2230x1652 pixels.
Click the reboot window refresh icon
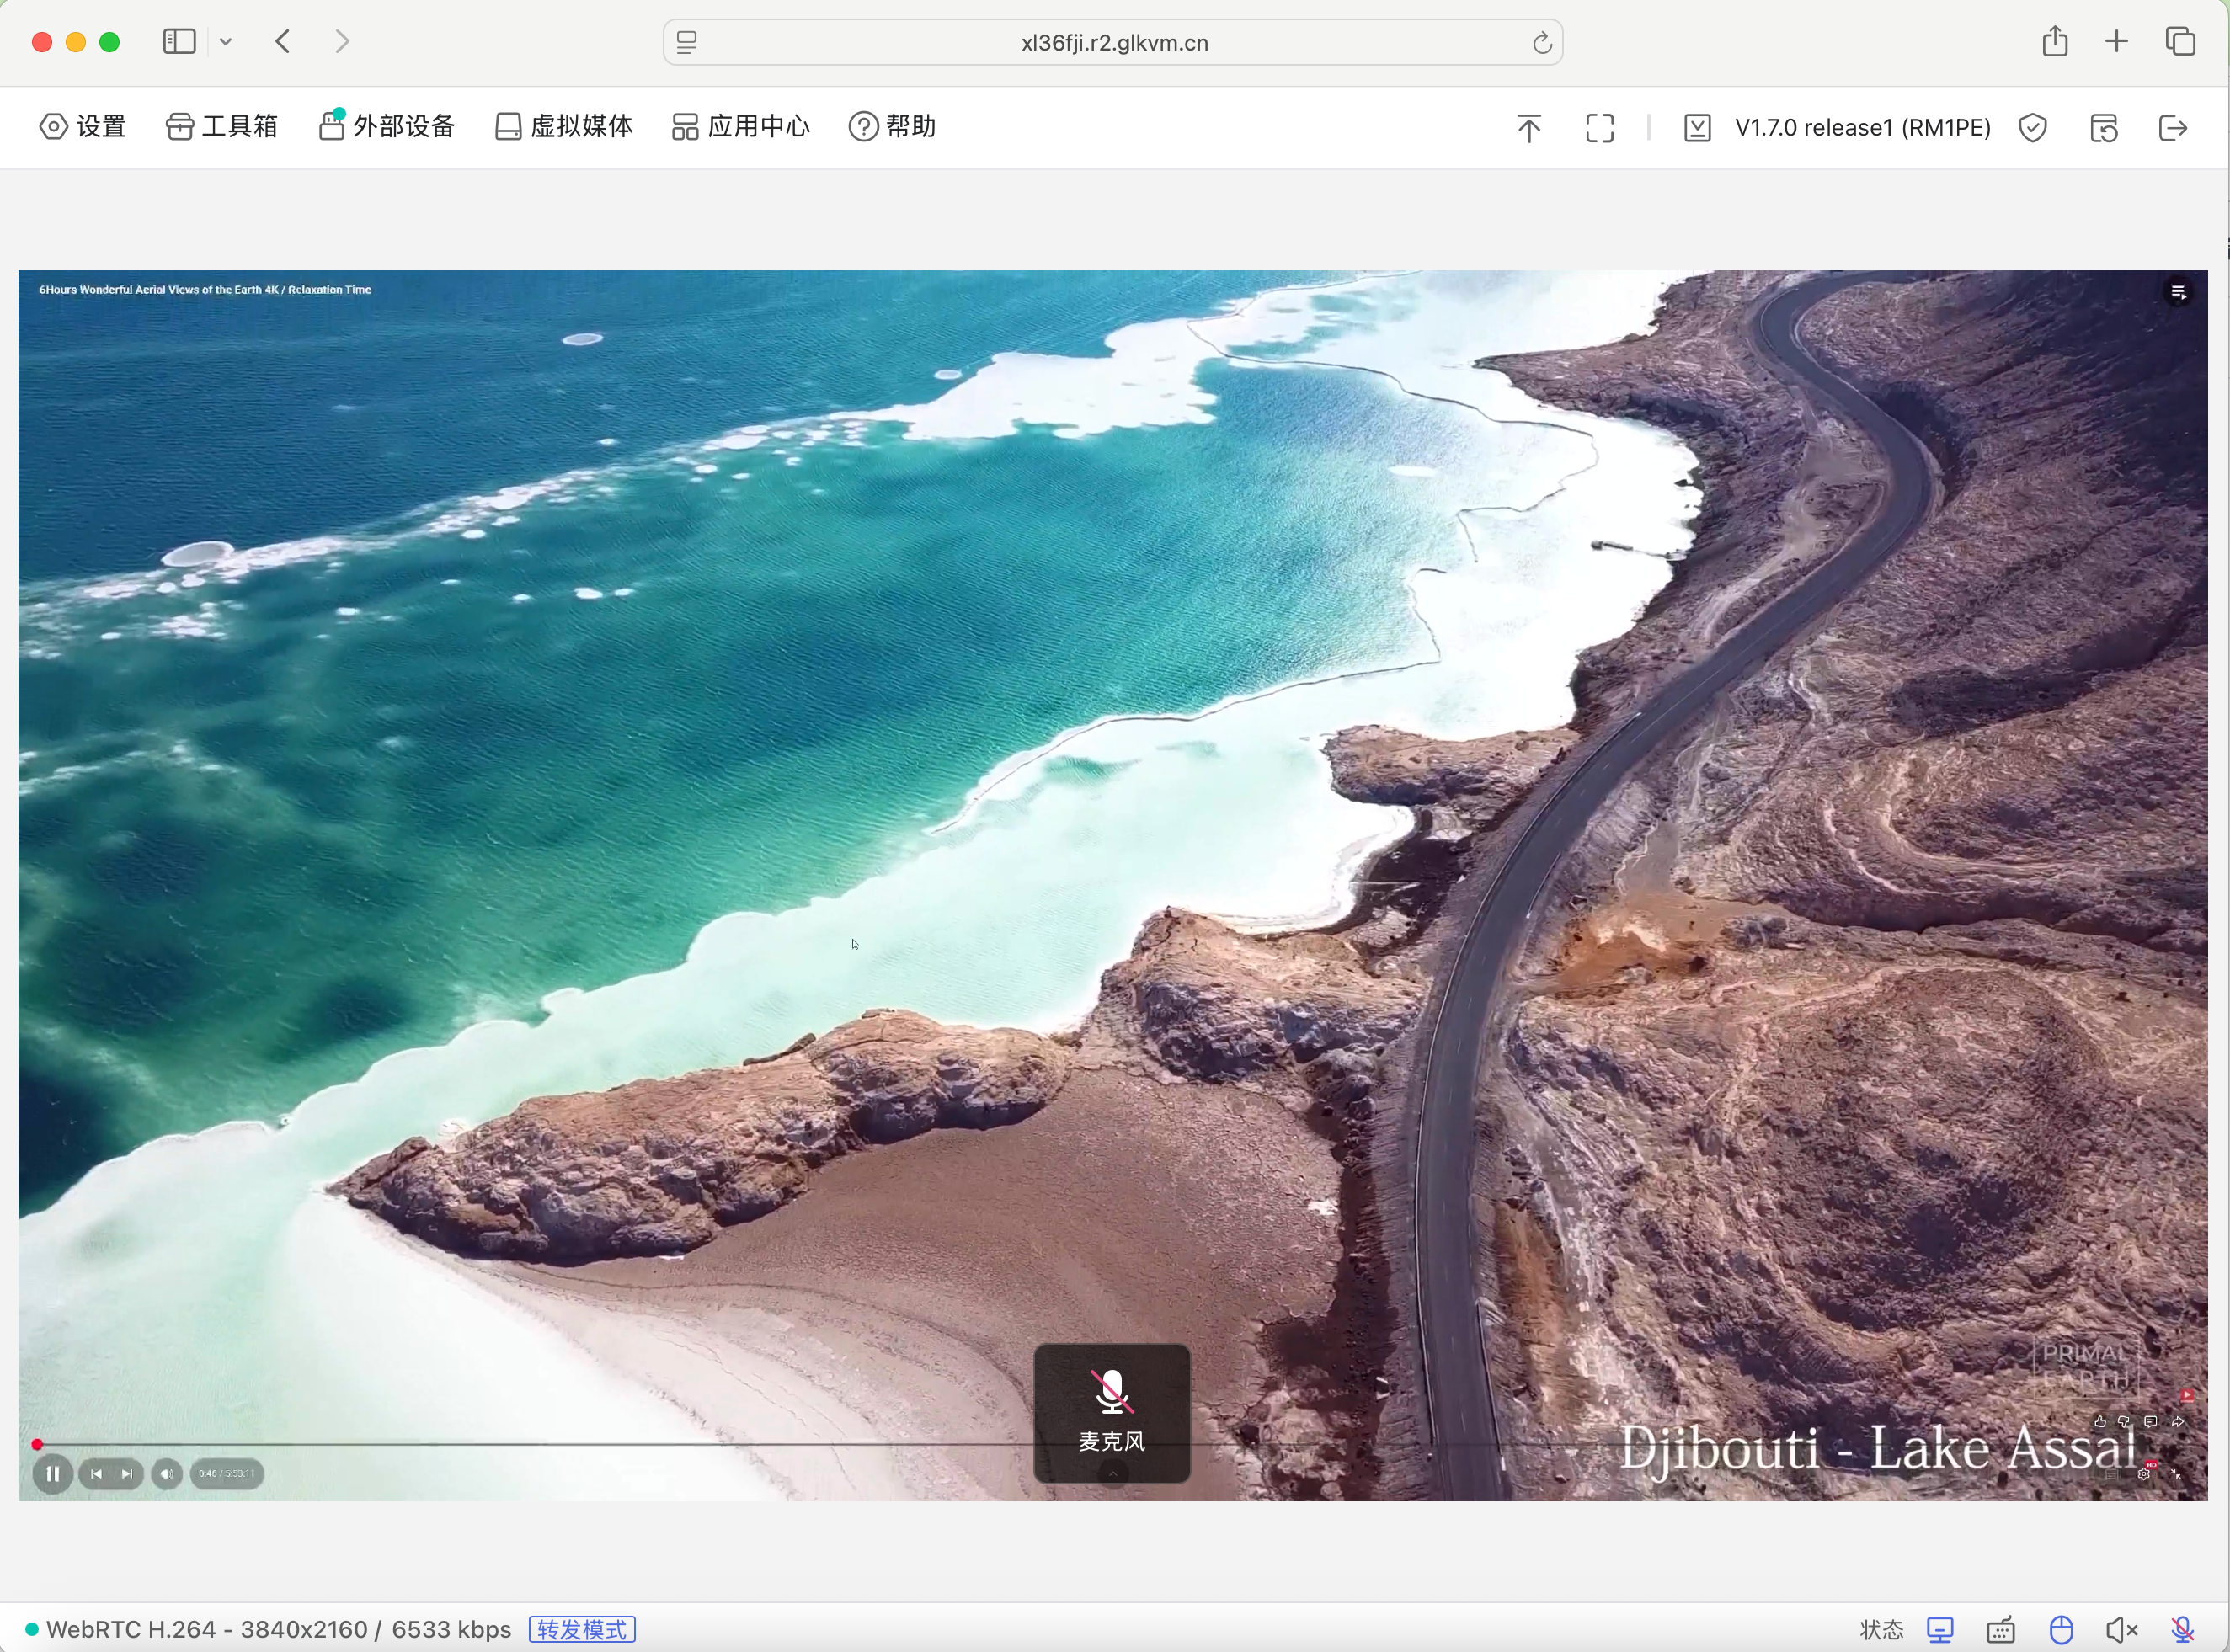coord(2103,128)
